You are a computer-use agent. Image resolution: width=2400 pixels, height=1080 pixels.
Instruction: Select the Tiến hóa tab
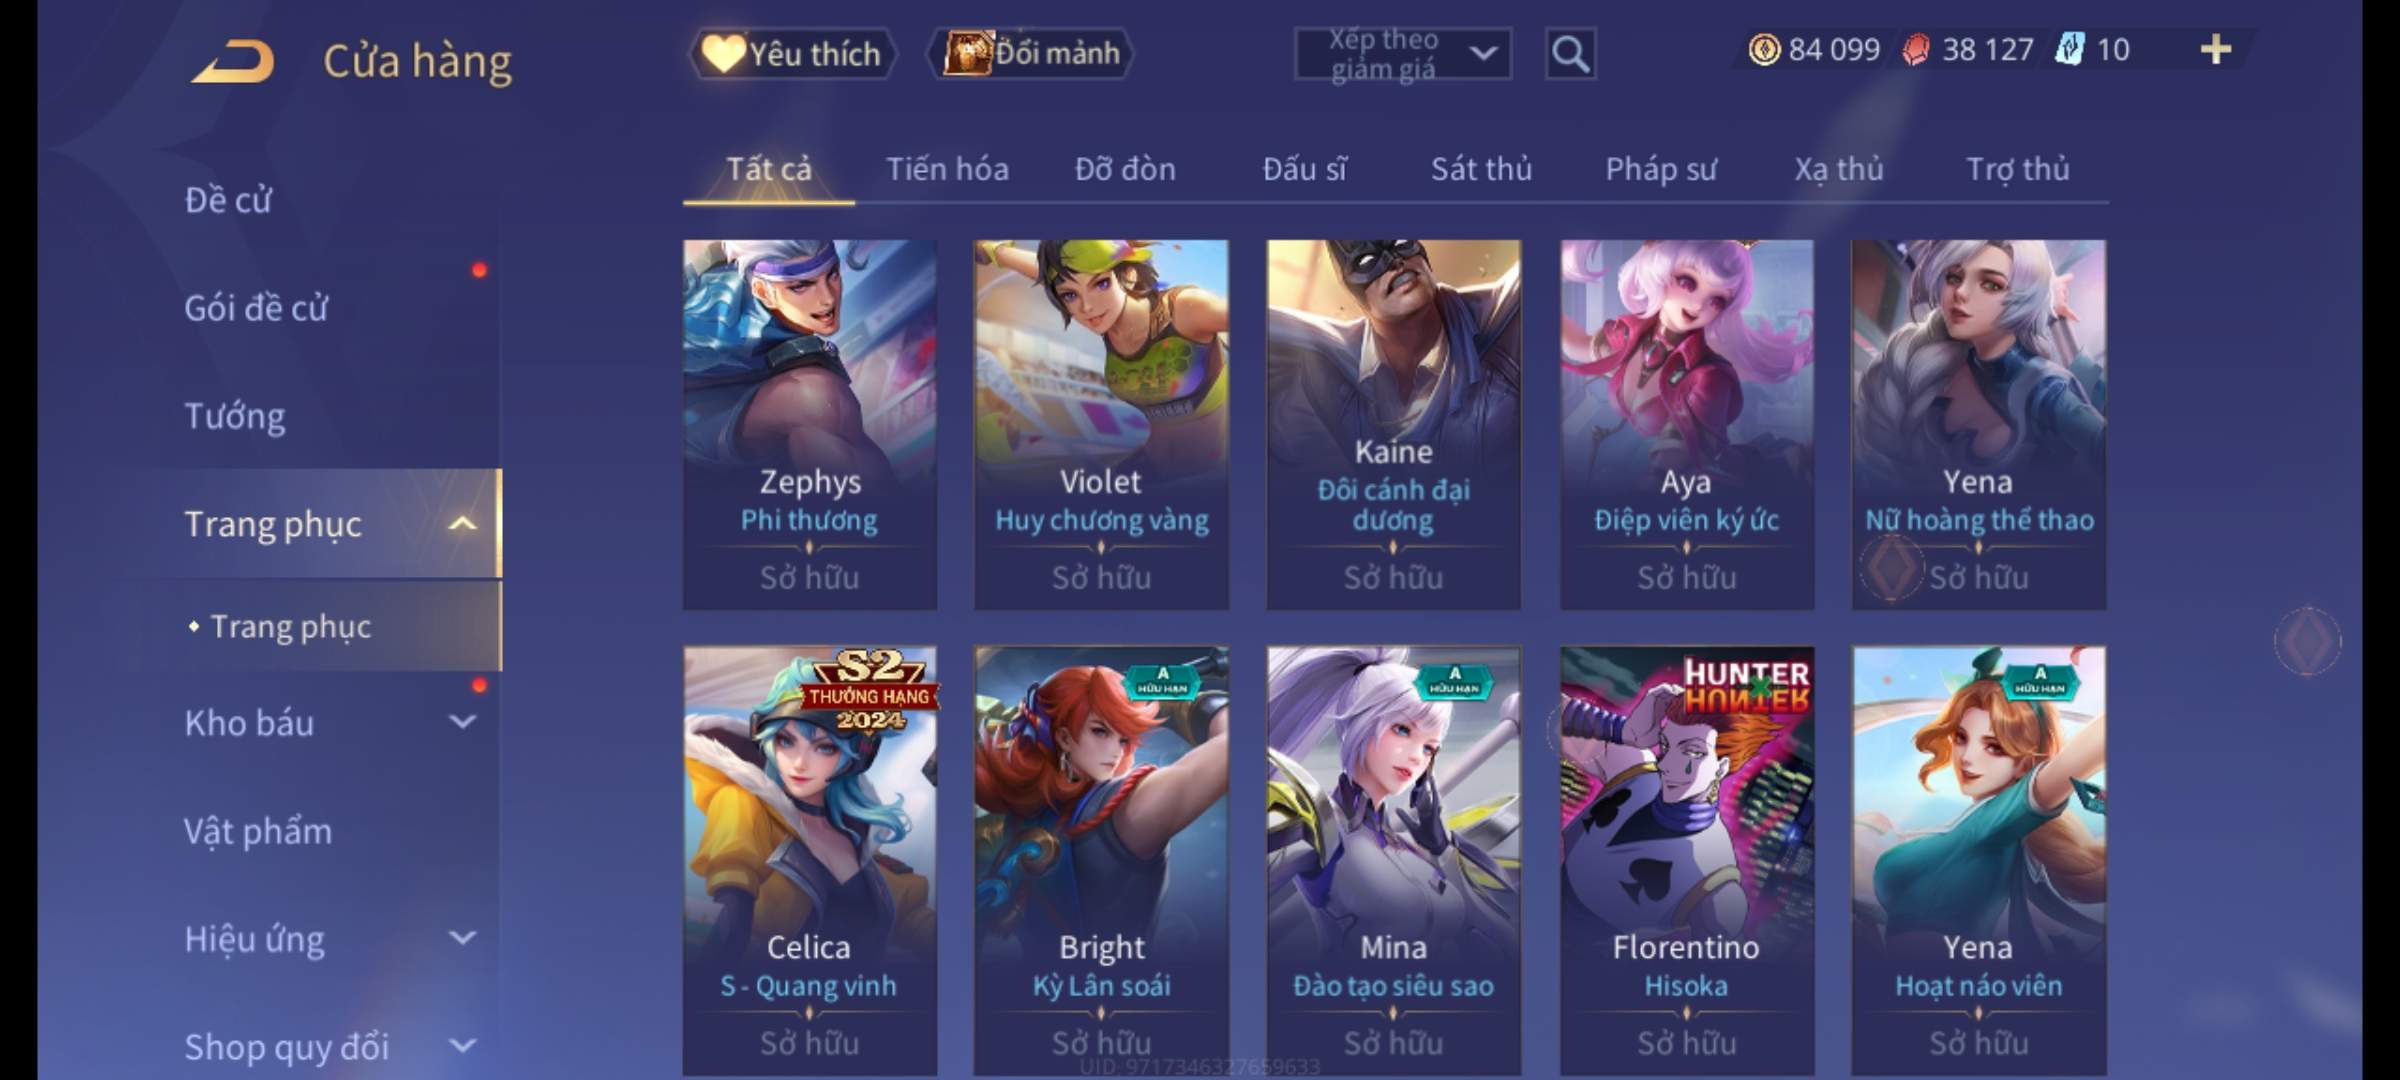(x=947, y=169)
